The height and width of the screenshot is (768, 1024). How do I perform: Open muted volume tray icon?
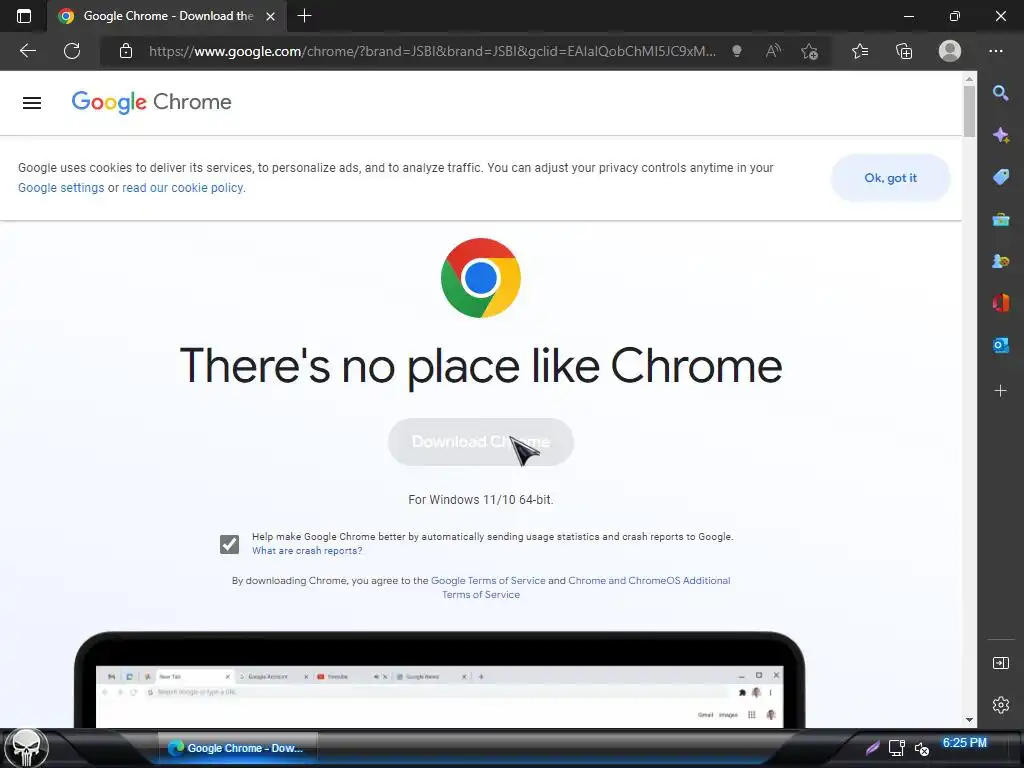coord(921,748)
